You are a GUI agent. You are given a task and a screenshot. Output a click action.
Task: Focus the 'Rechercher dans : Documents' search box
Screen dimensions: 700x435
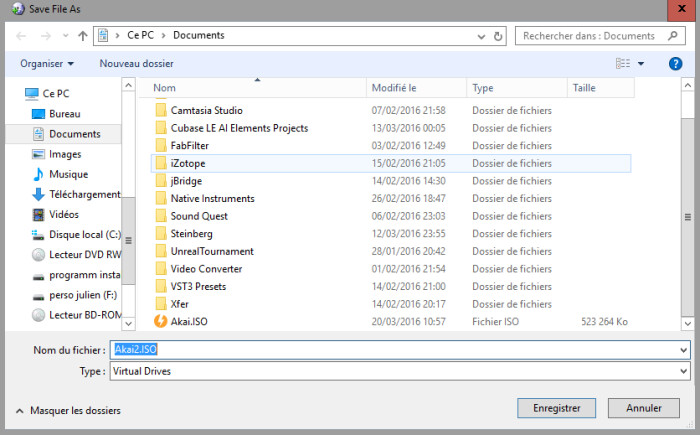tap(600, 36)
